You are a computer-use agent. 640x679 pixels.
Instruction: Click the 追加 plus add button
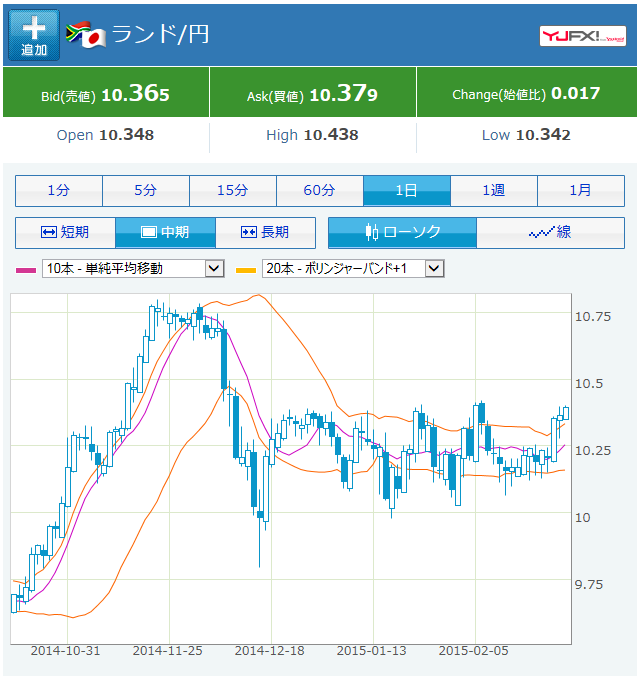[34, 36]
